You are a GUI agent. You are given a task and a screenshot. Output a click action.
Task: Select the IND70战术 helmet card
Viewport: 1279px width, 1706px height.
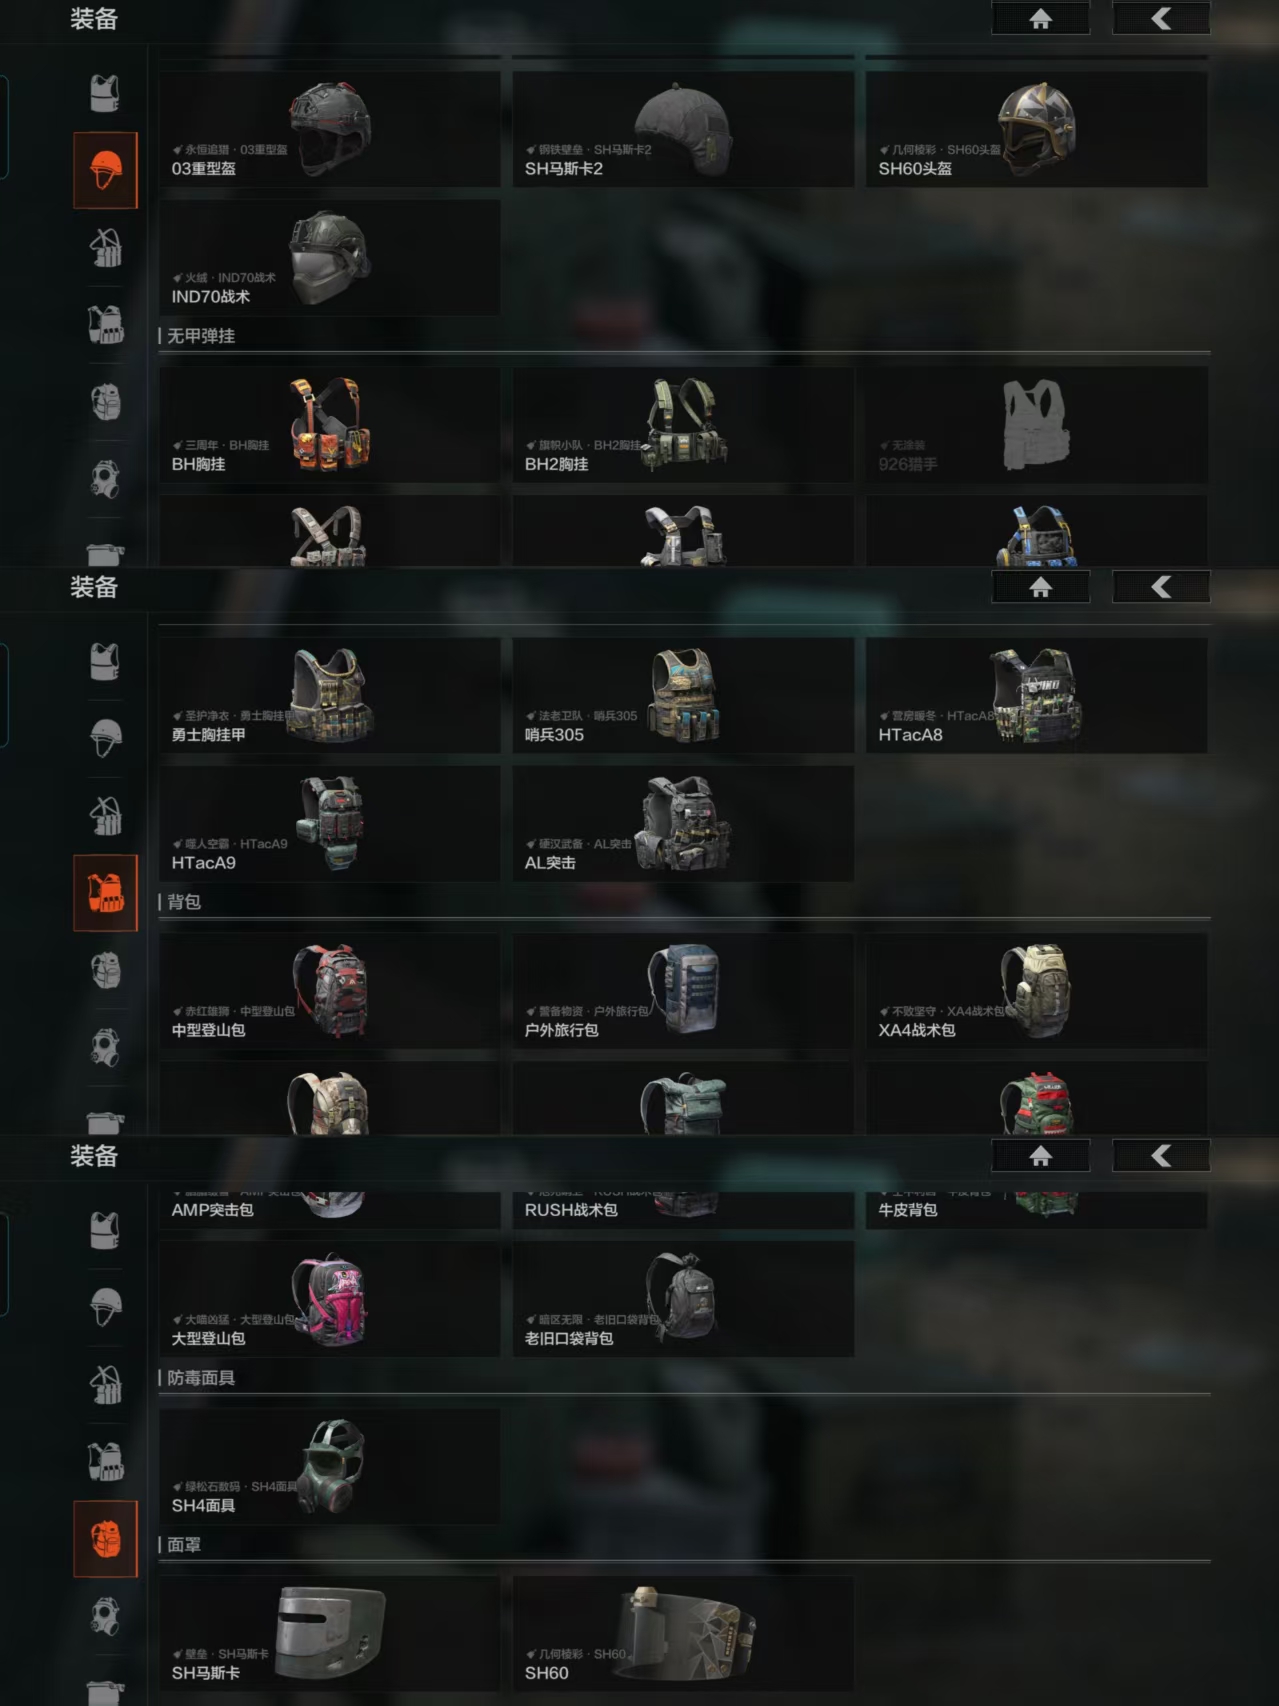click(x=330, y=258)
